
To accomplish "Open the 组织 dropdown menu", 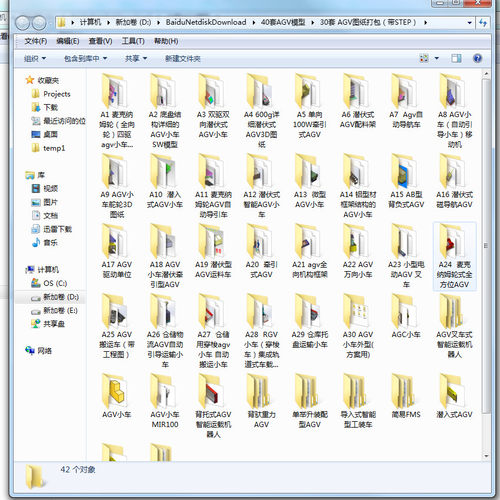I will [x=35, y=59].
